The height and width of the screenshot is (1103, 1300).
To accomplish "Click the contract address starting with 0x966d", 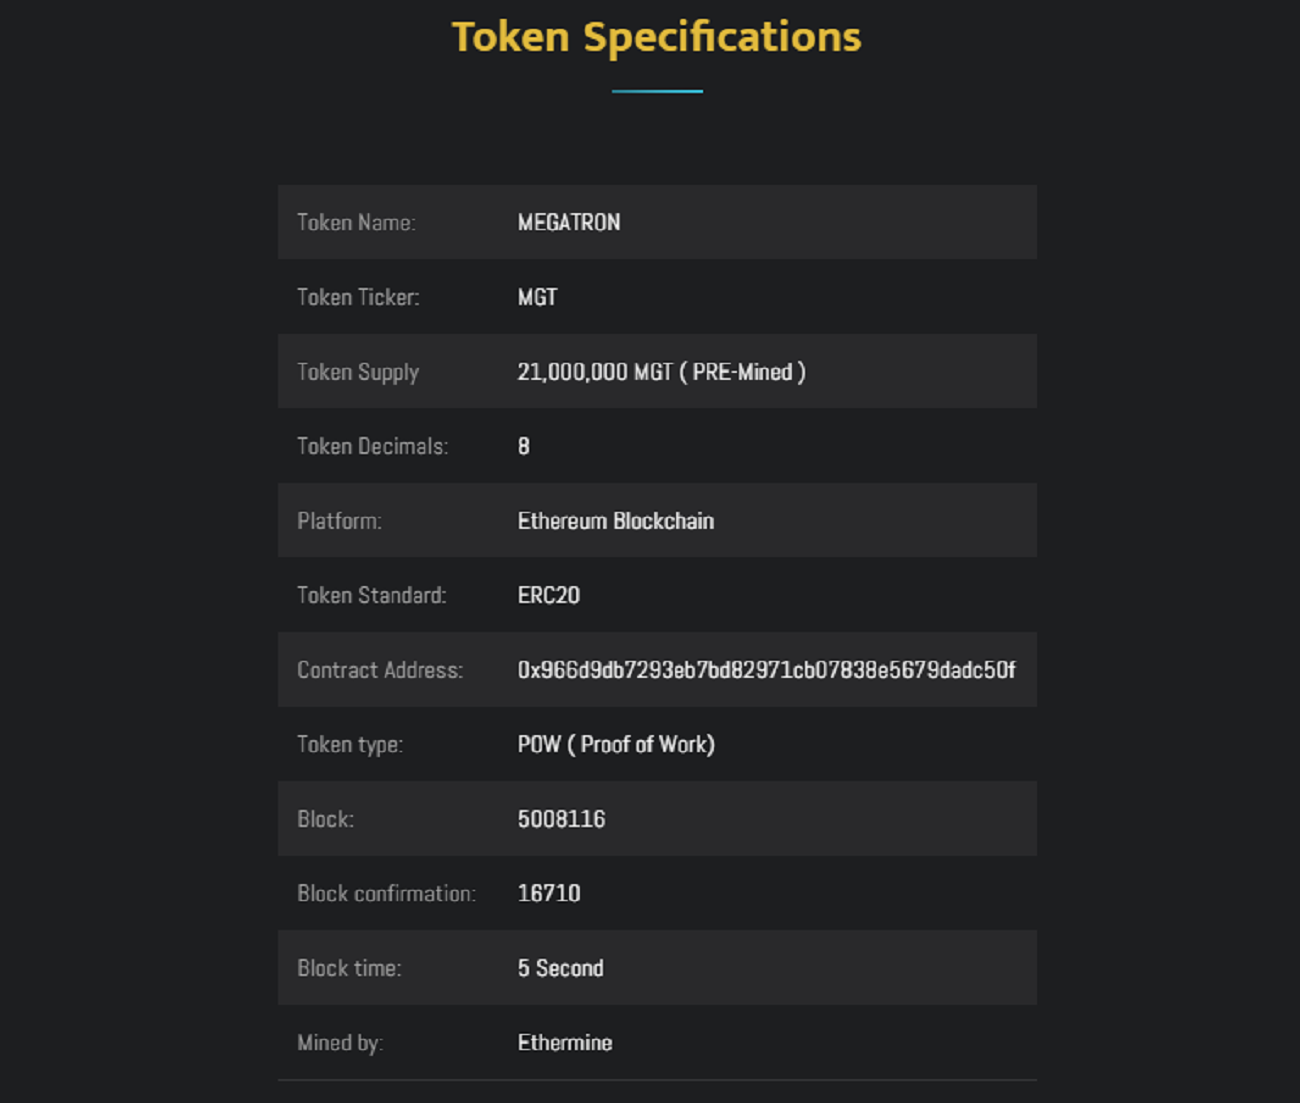I will pyautogui.click(x=766, y=670).
